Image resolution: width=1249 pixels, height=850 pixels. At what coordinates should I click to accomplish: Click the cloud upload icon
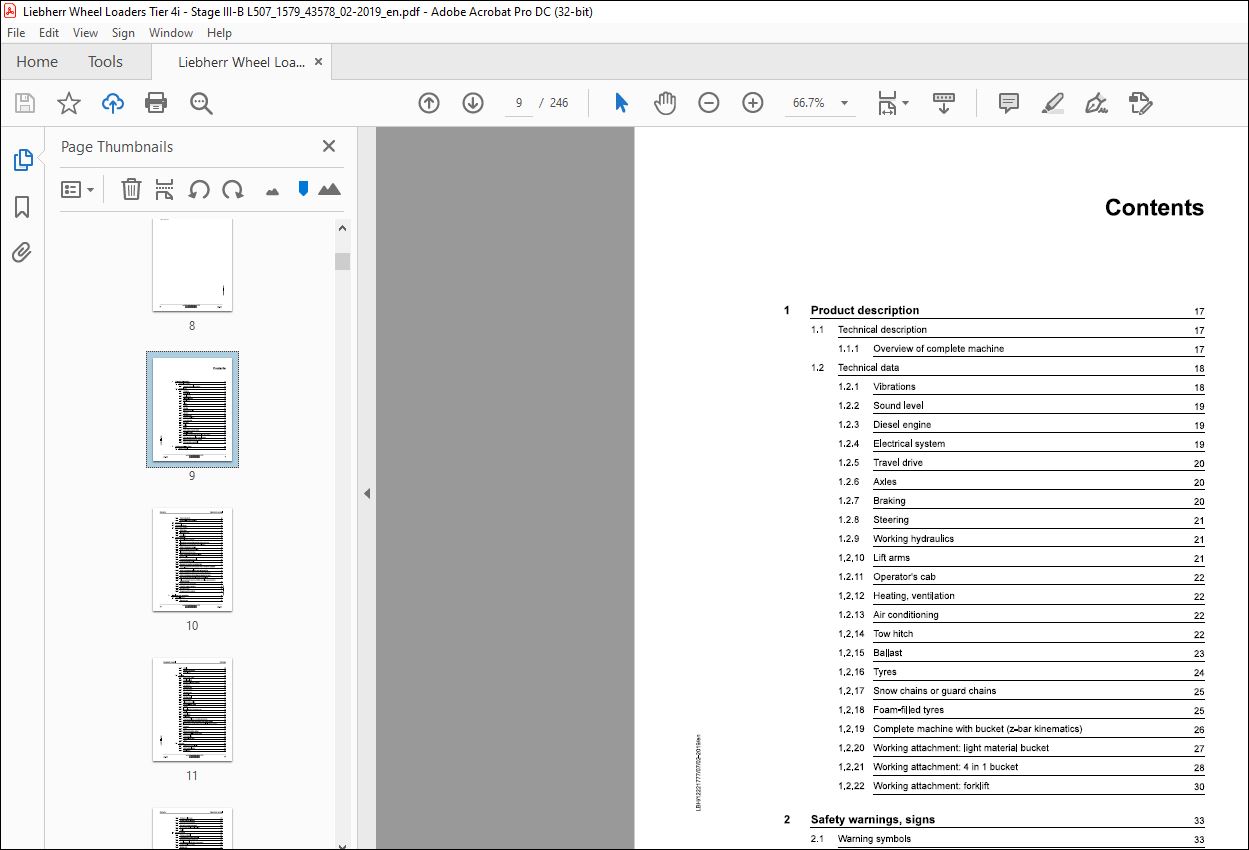(x=112, y=103)
